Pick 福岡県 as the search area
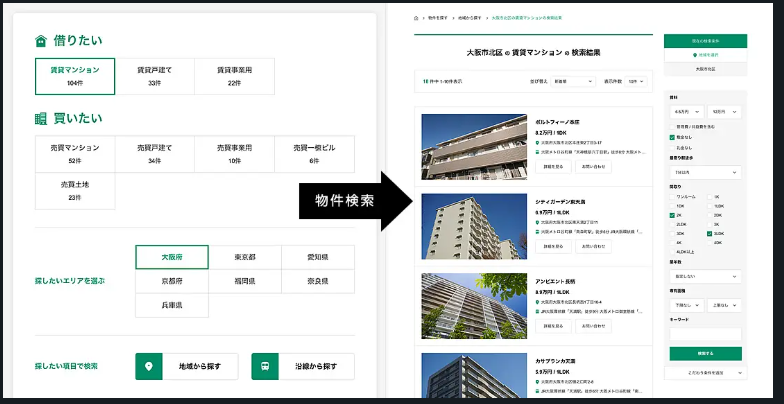The width and height of the screenshot is (784, 404). click(245, 281)
